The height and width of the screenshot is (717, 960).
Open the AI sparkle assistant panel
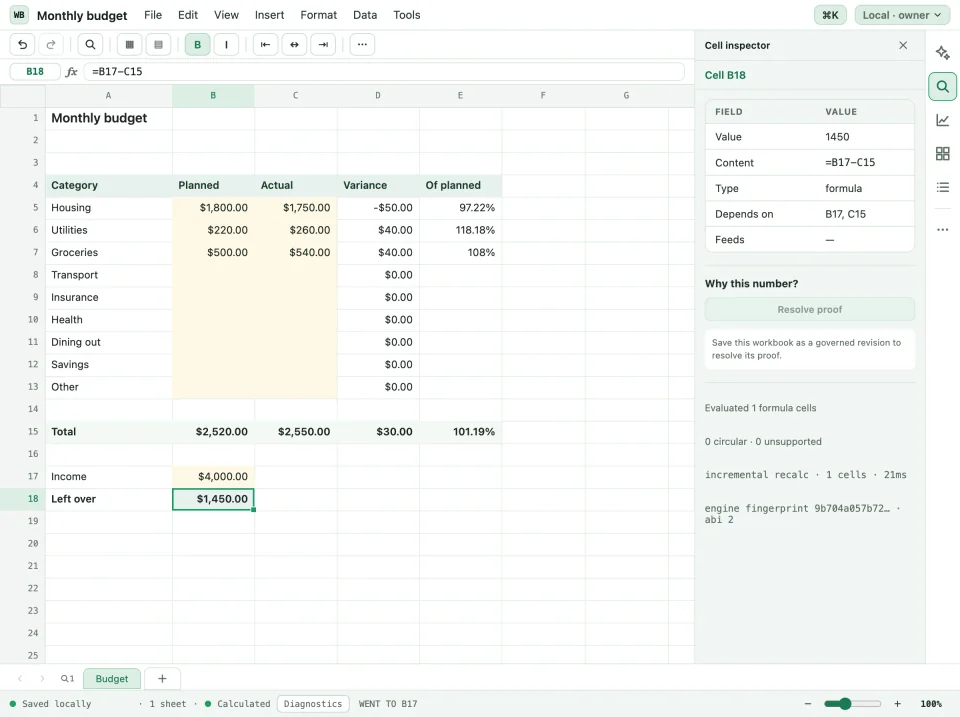942,53
